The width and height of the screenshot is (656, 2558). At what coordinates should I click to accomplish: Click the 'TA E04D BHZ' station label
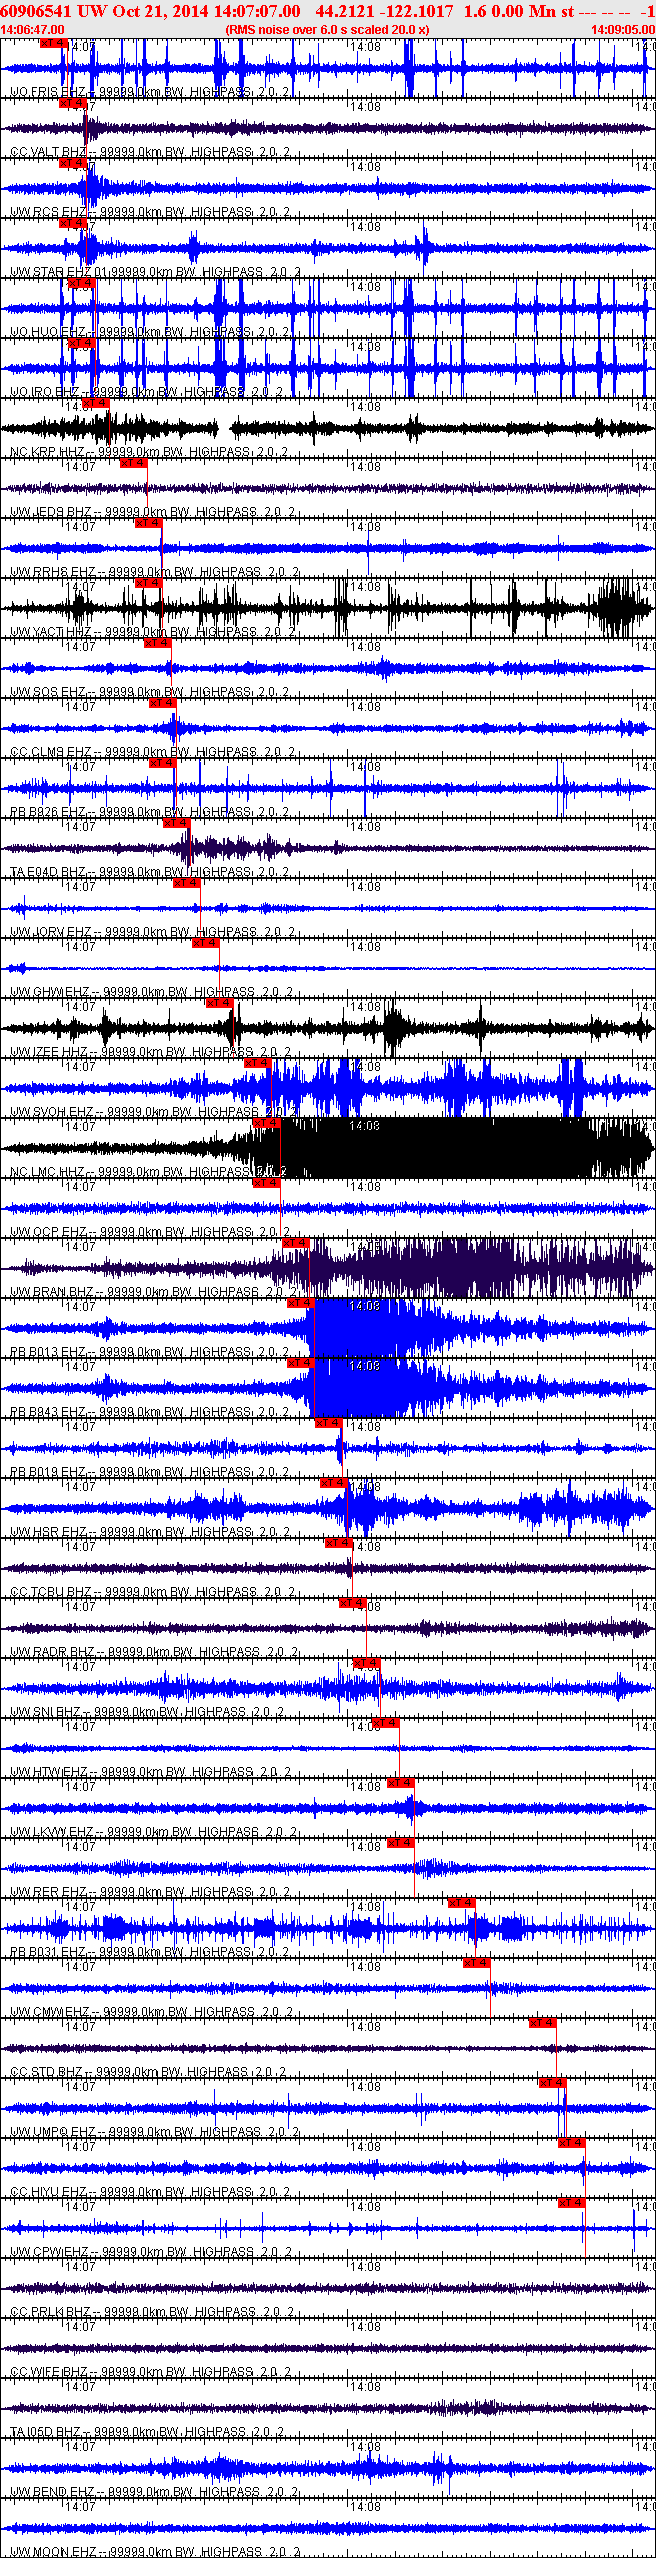tap(48, 872)
